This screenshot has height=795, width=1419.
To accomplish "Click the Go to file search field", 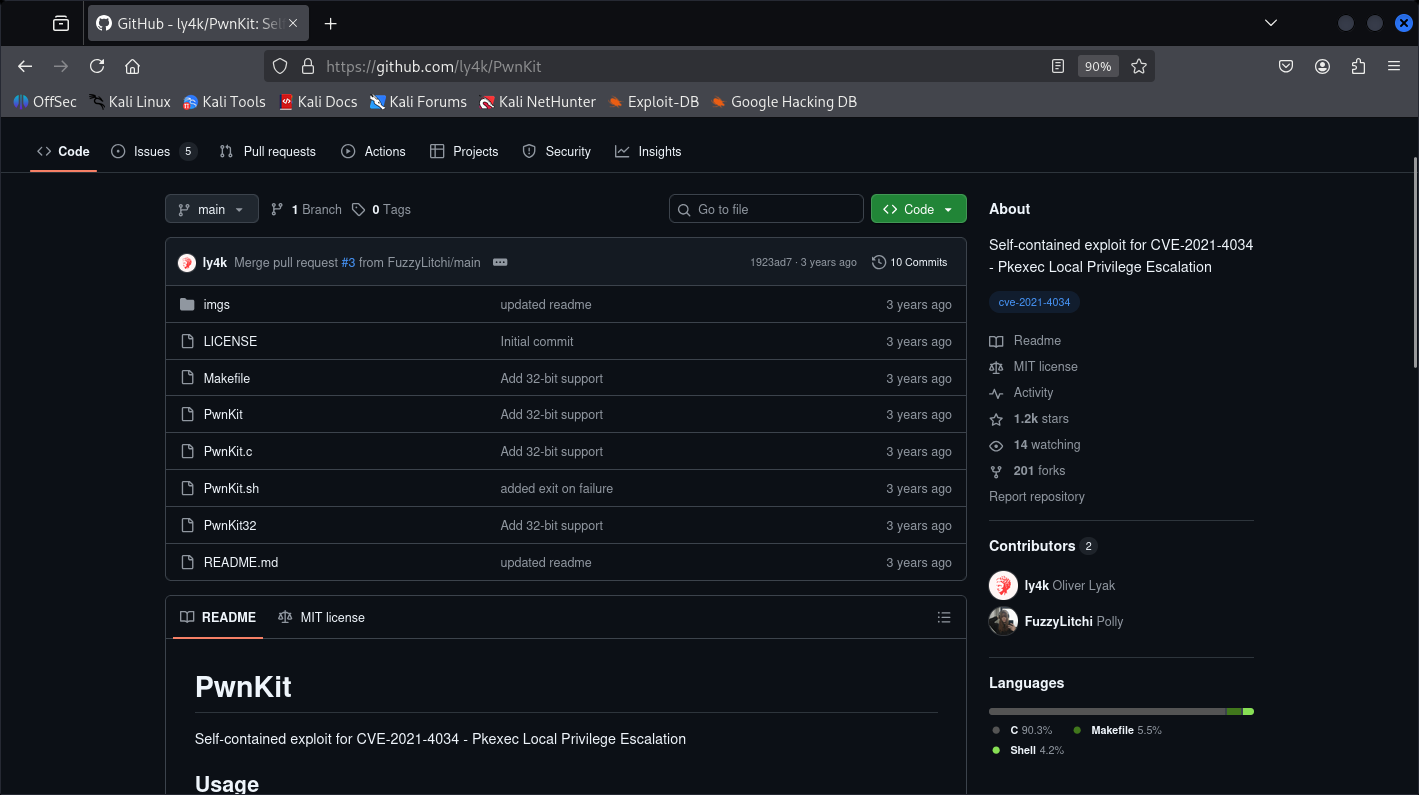I will 766,209.
